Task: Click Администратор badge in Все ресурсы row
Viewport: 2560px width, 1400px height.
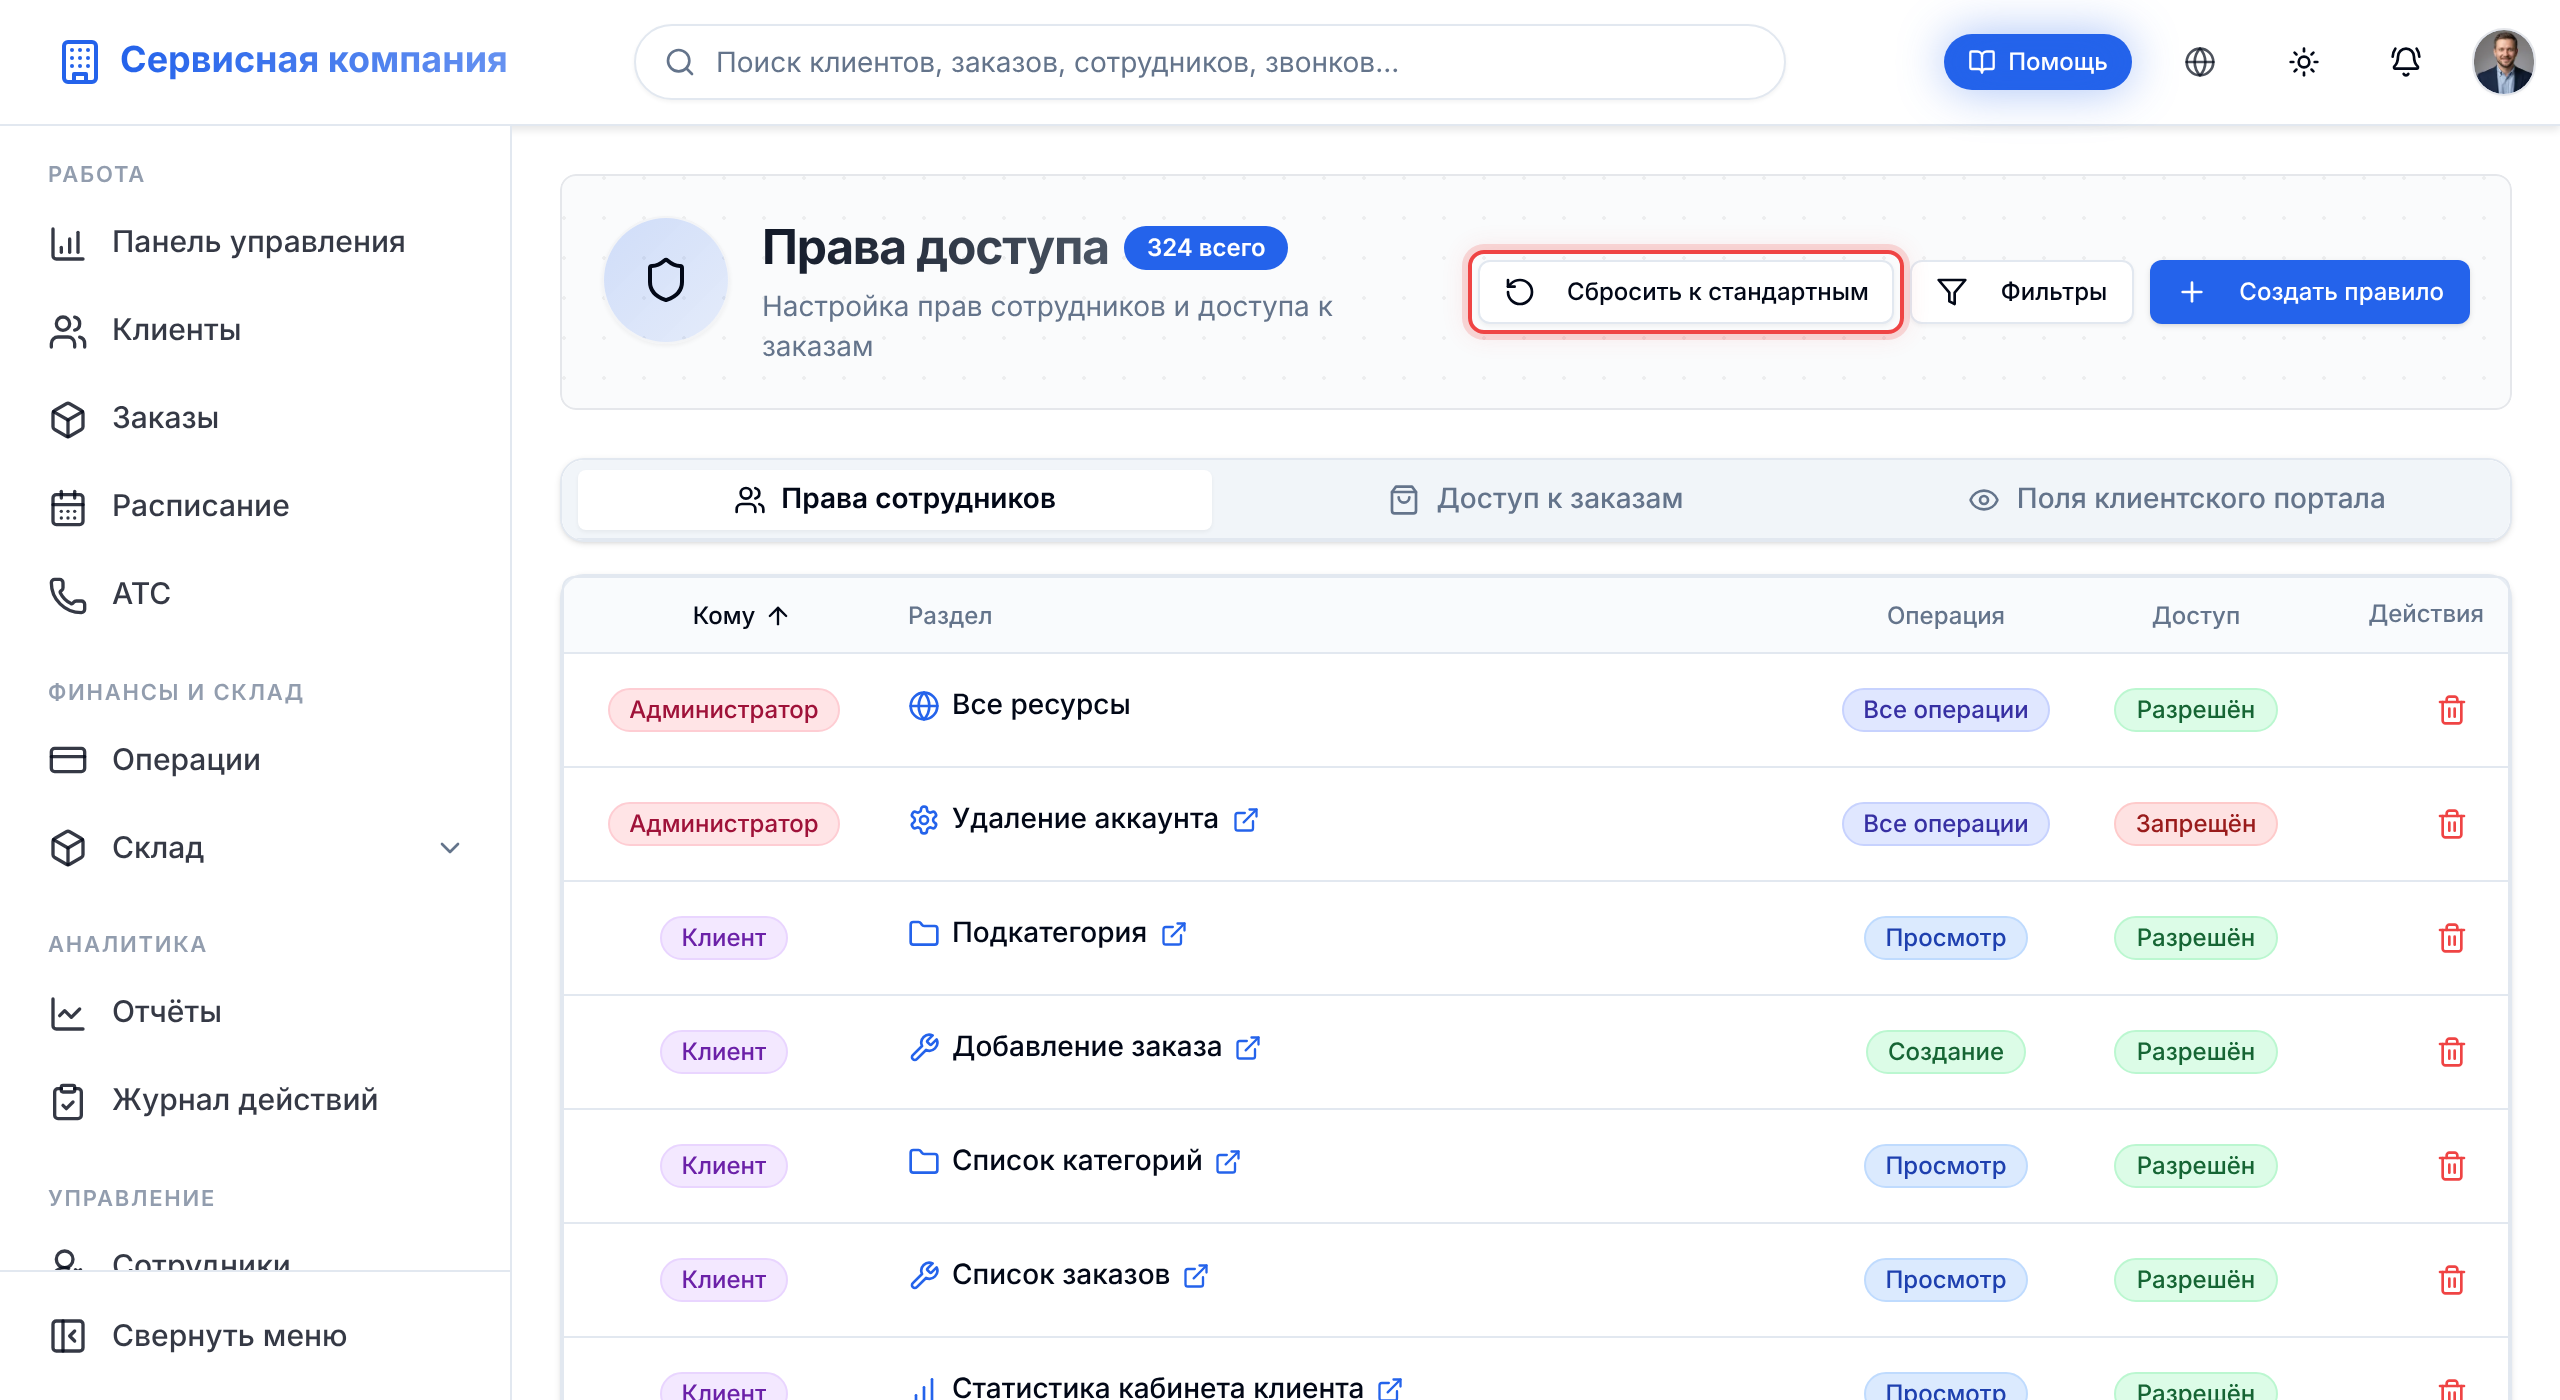Action: (x=723, y=710)
